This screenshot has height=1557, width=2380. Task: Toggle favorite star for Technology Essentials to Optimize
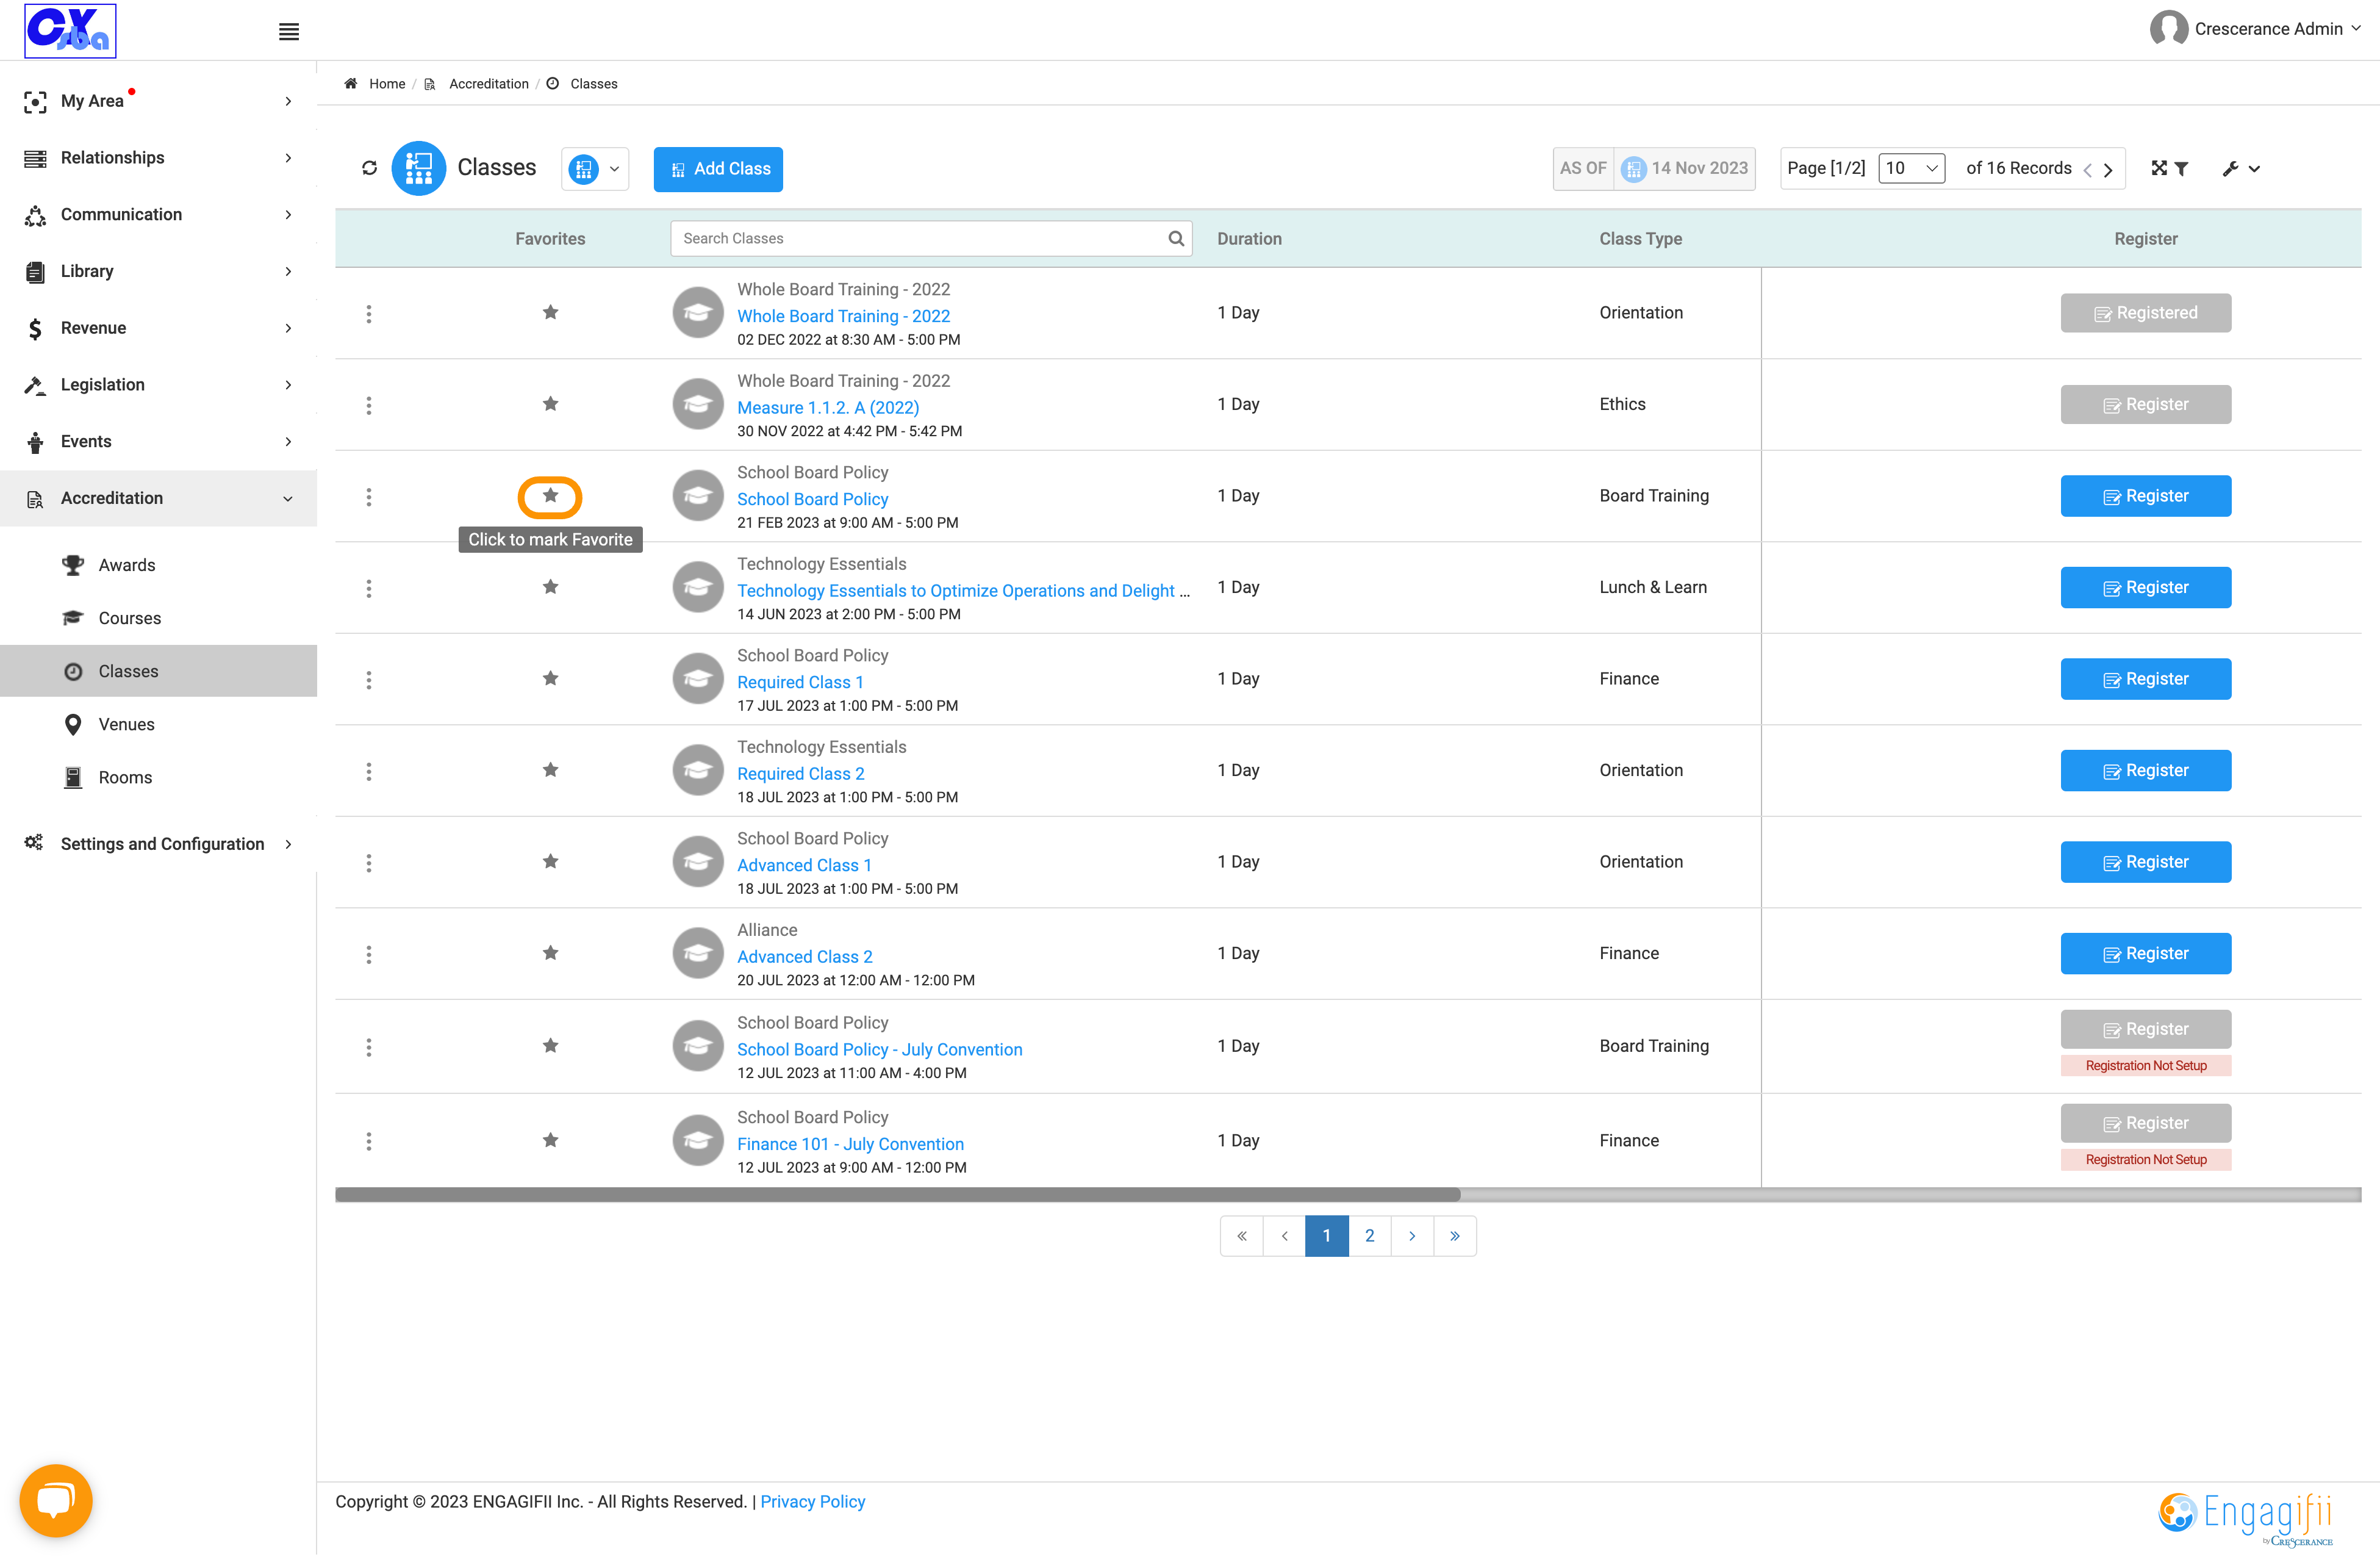(550, 587)
